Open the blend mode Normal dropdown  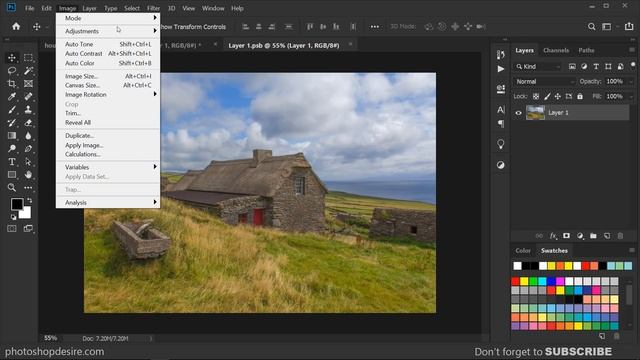click(x=544, y=82)
